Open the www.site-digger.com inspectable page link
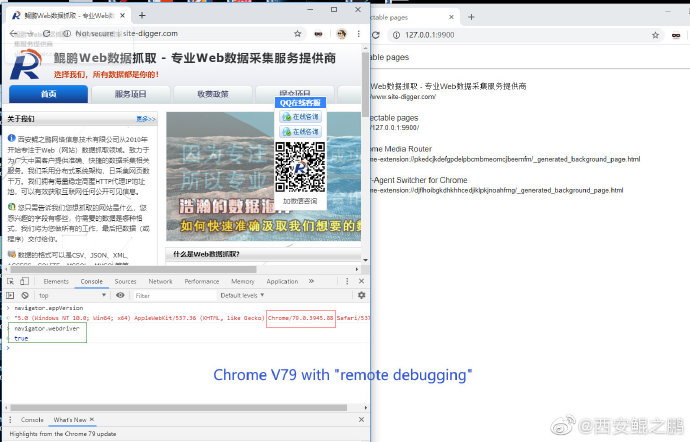 (x=403, y=97)
